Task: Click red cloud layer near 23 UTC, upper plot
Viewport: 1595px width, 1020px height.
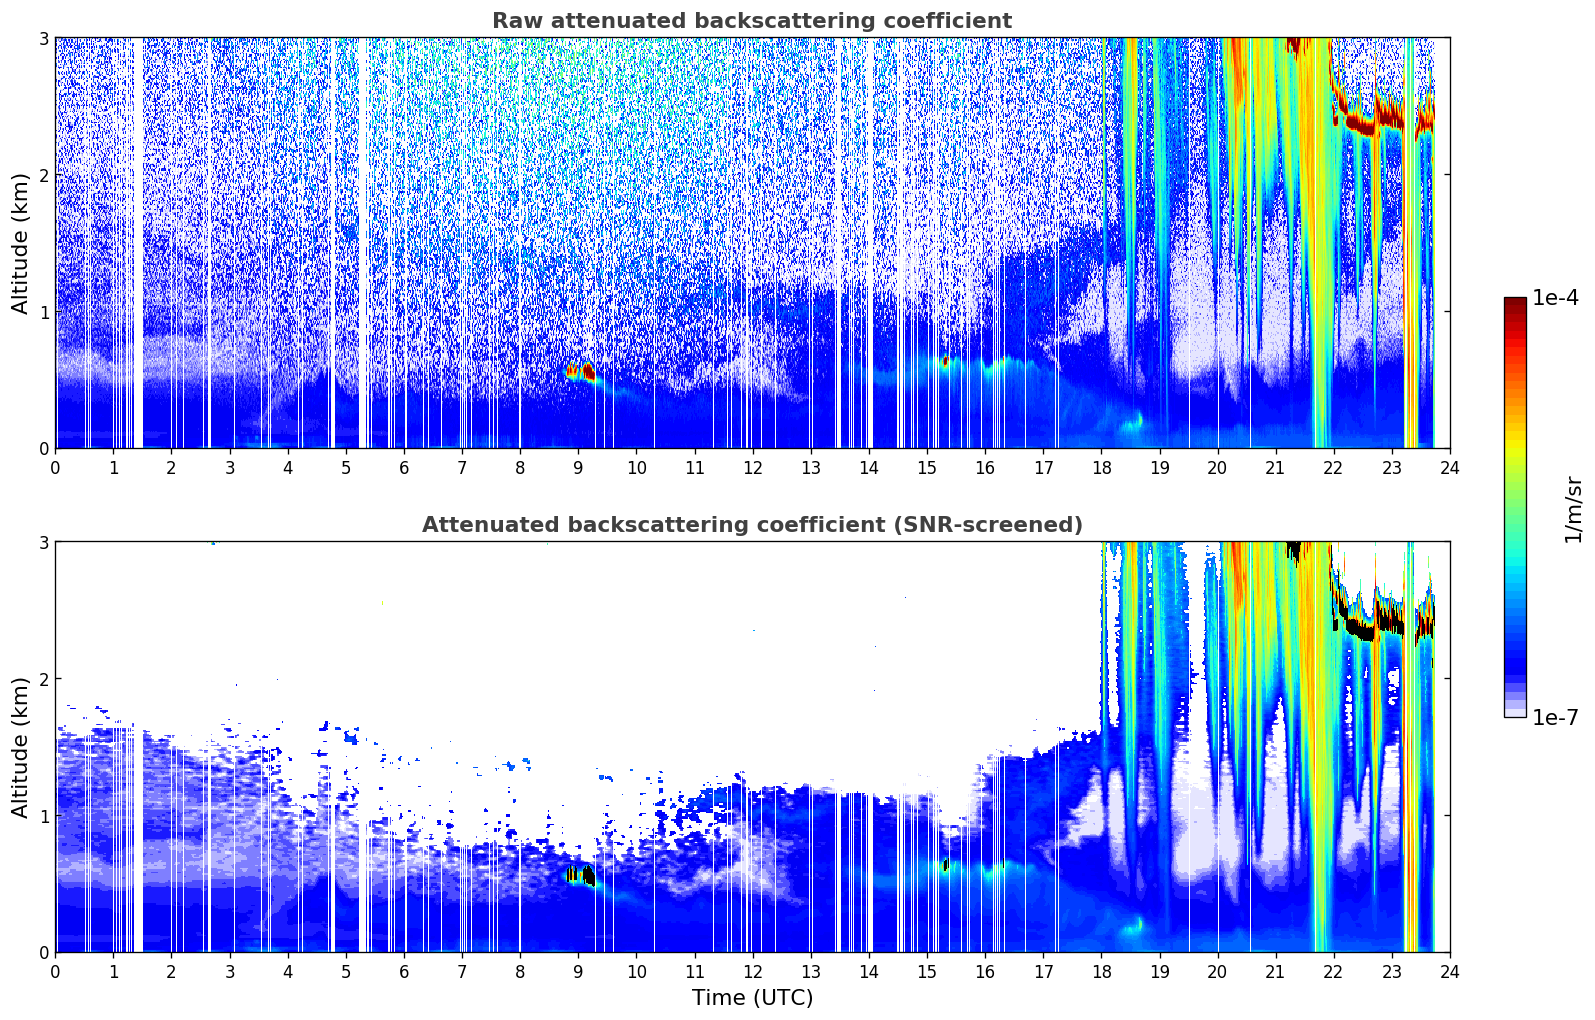Action: tap(1387, 117)
